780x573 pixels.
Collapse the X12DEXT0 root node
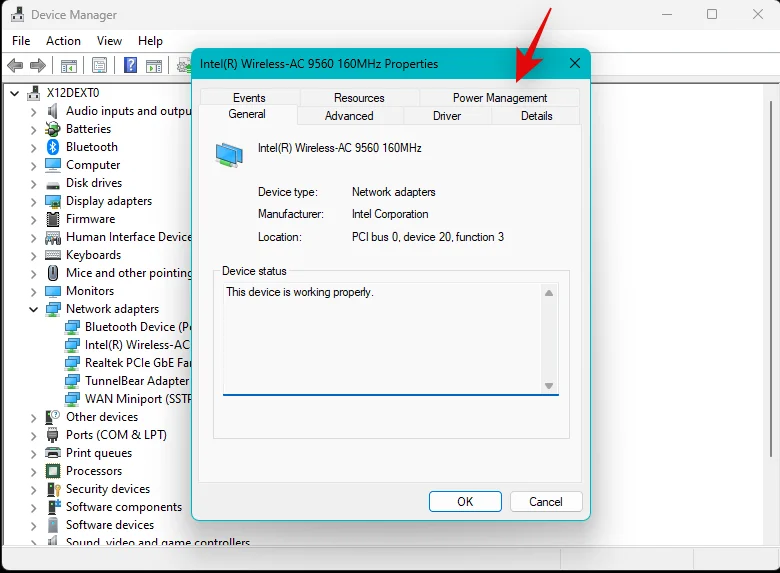14,93
